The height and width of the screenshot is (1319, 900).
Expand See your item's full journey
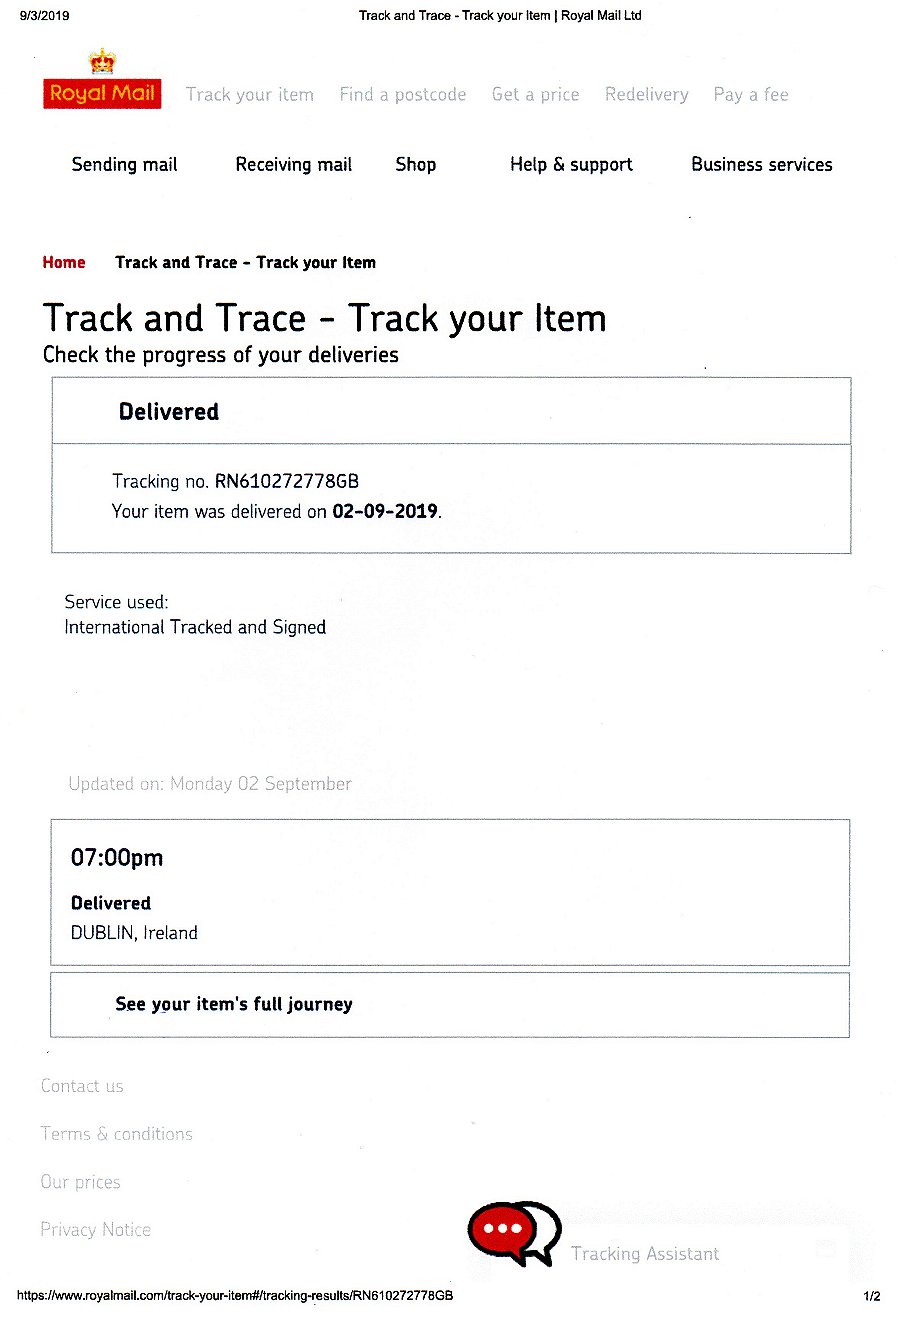point(234,1004)
